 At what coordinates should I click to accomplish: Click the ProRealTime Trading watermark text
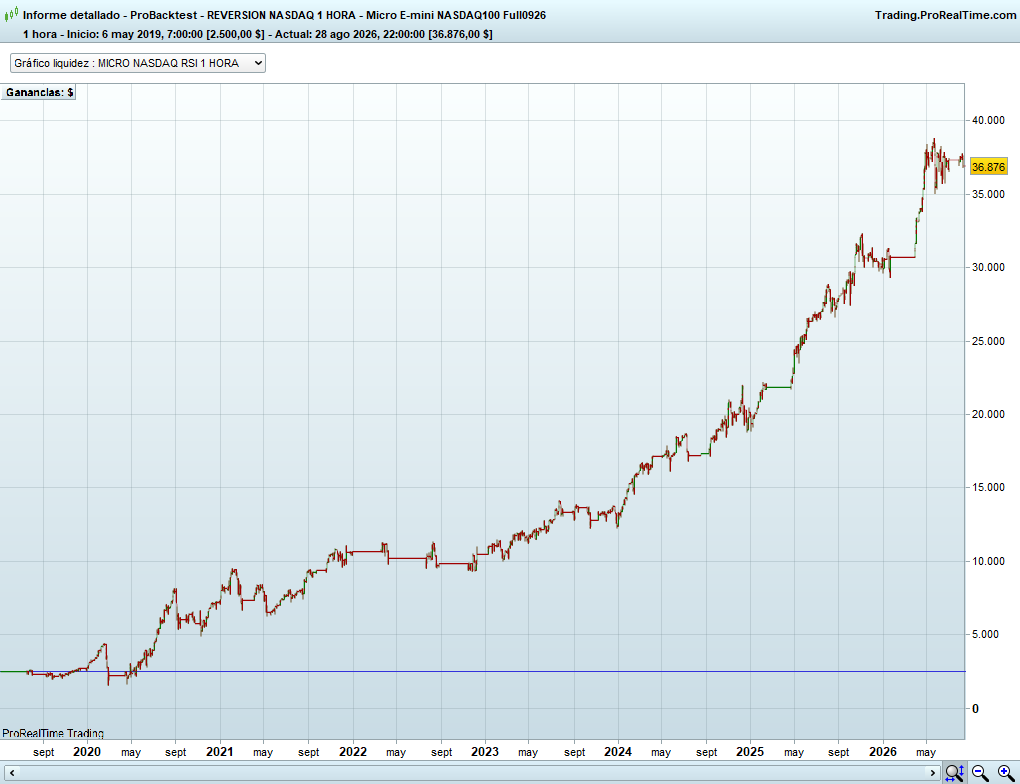[x=53, y=733]
